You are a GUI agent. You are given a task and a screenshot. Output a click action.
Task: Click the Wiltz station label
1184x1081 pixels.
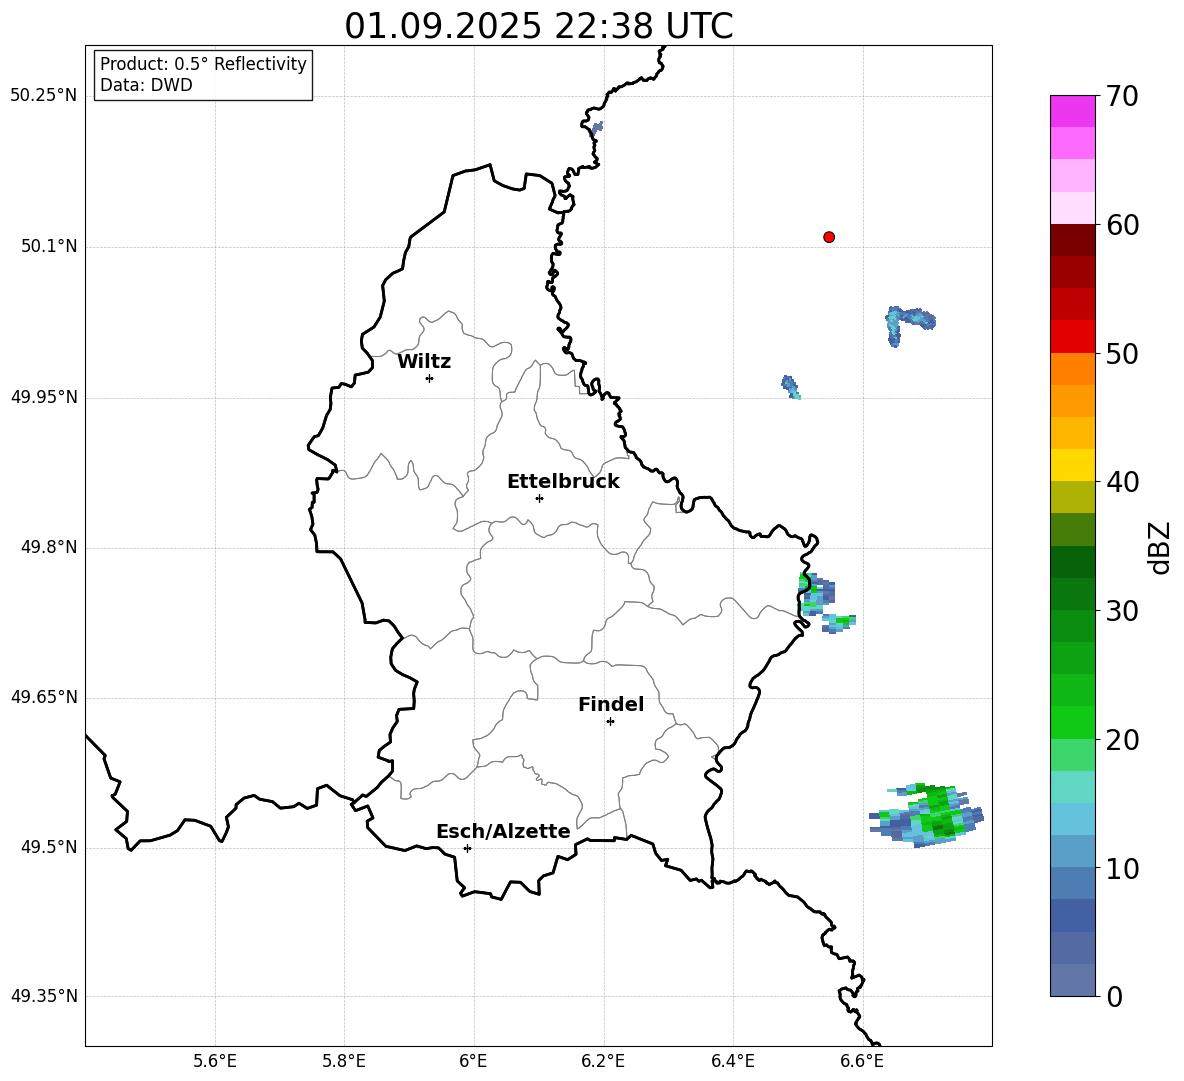click(x=424, y=362)
